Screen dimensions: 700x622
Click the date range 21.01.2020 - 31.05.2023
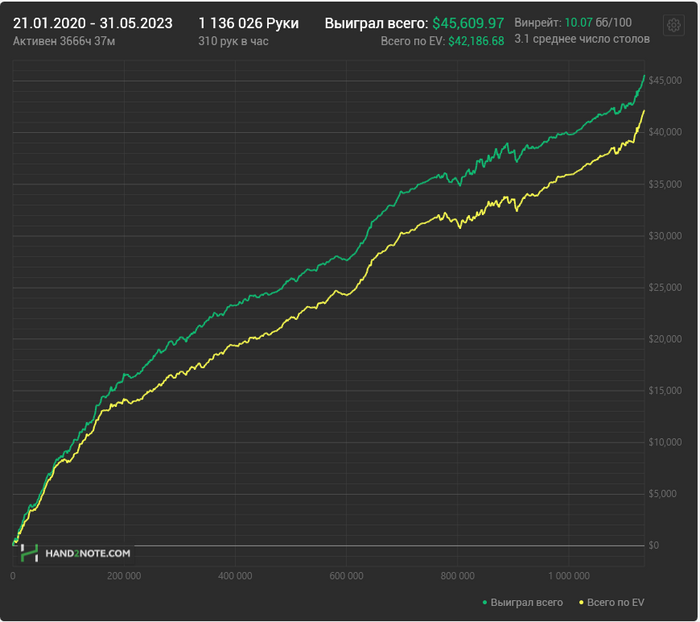coord(93,23)
